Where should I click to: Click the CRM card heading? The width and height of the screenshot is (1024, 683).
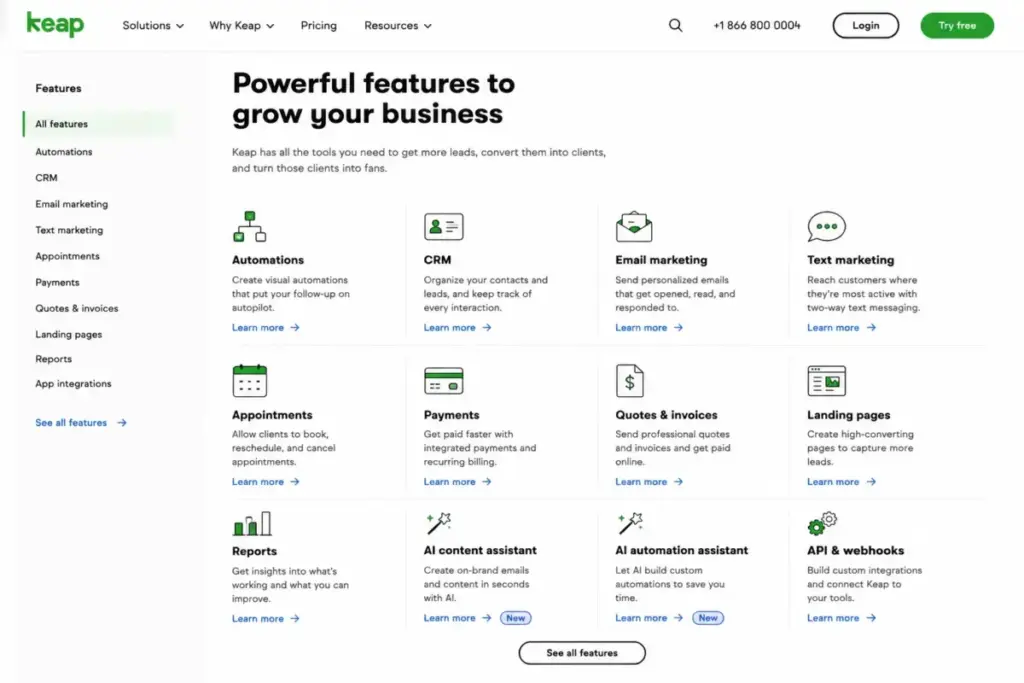pos(438,260)
